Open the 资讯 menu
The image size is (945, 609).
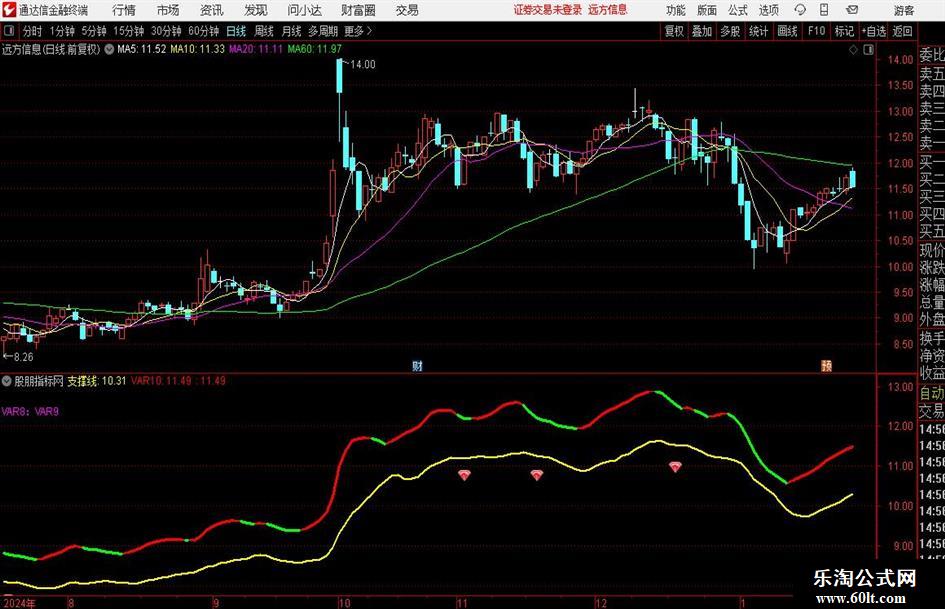coord(212,10)
